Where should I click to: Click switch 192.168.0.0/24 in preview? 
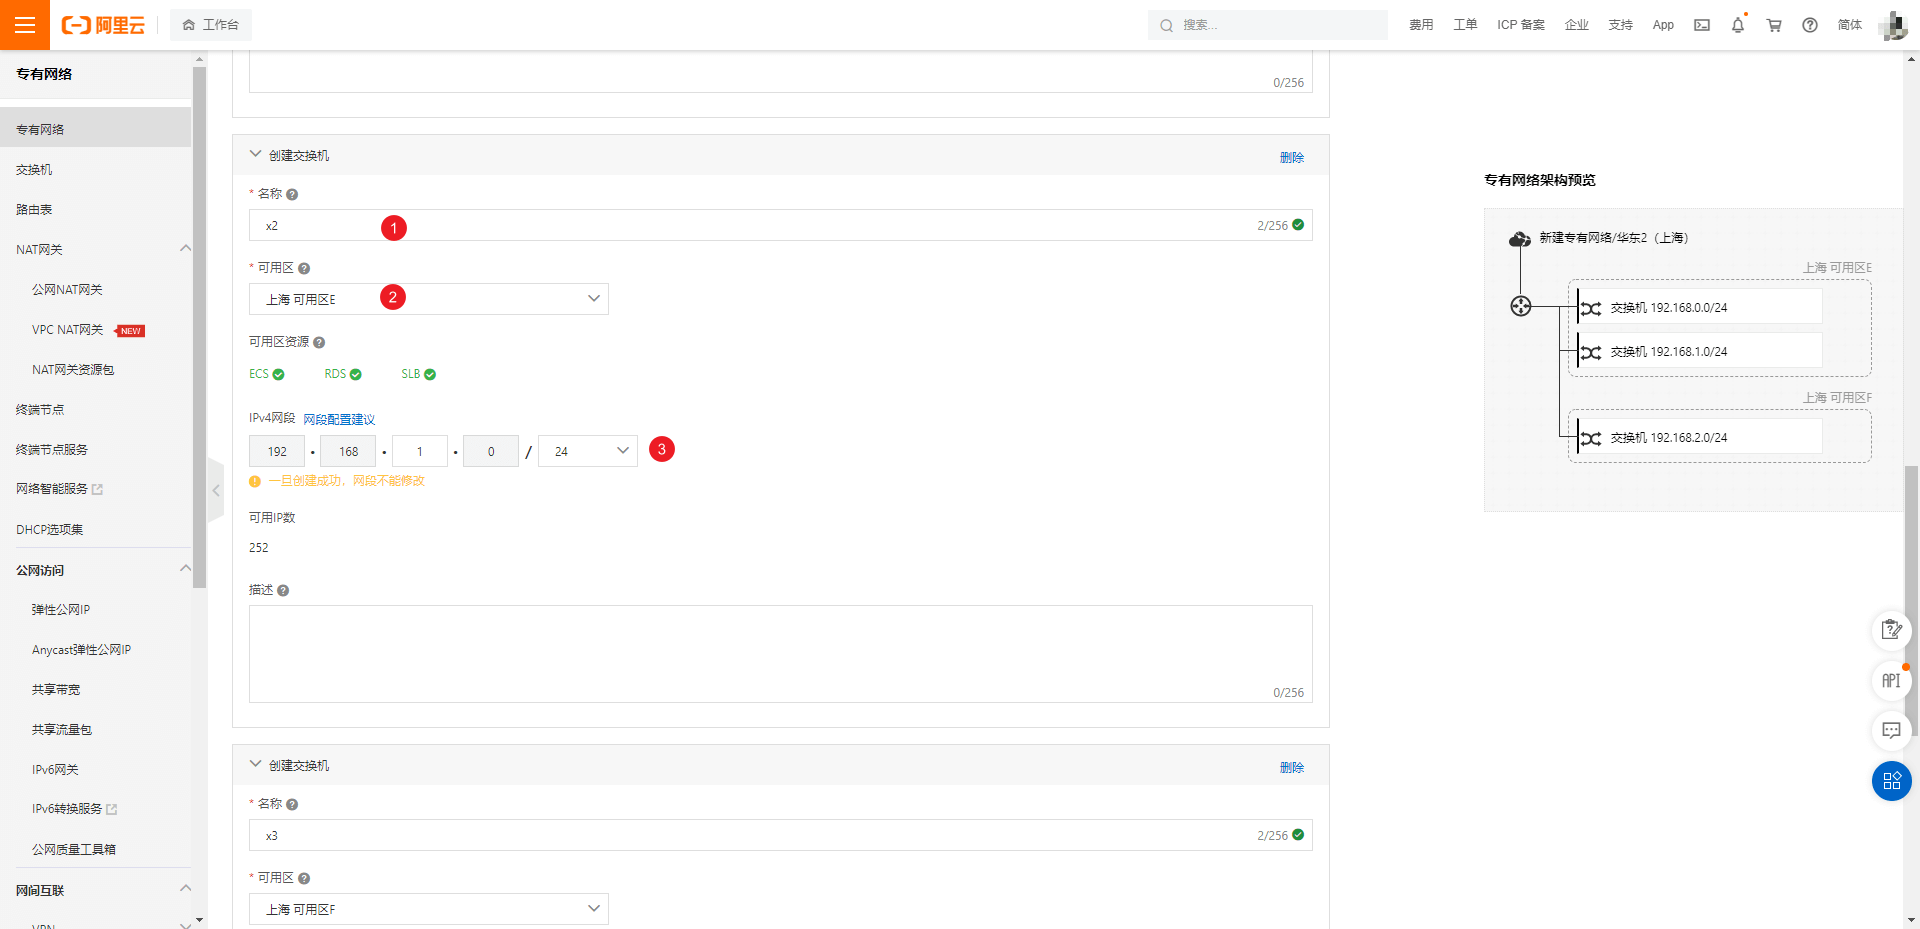click(x=1699, y=307)
